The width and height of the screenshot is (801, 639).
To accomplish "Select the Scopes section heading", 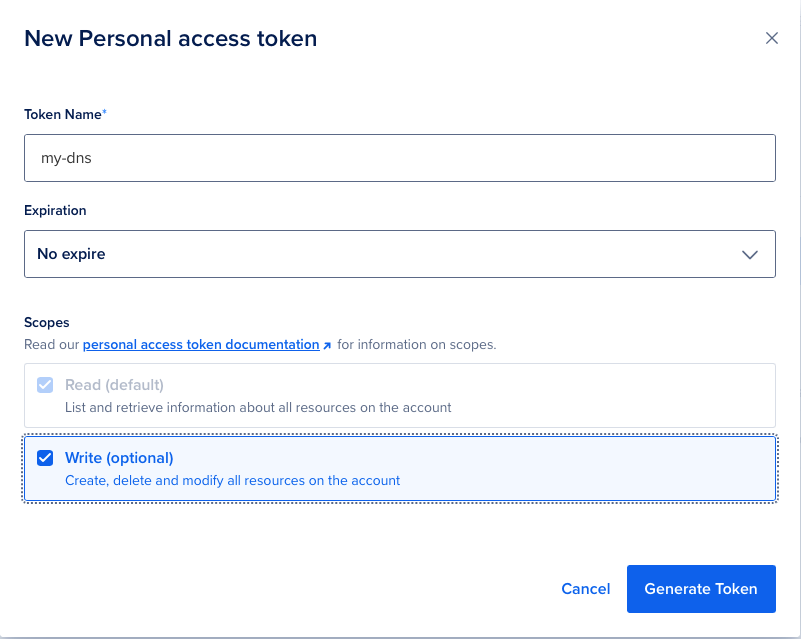I will [x=46, y=322].
